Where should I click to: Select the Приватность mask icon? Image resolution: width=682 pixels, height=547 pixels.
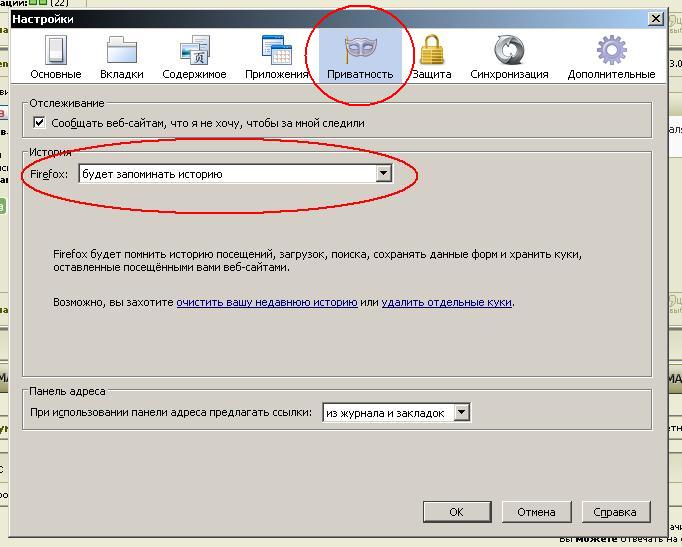tap(359, 49)
